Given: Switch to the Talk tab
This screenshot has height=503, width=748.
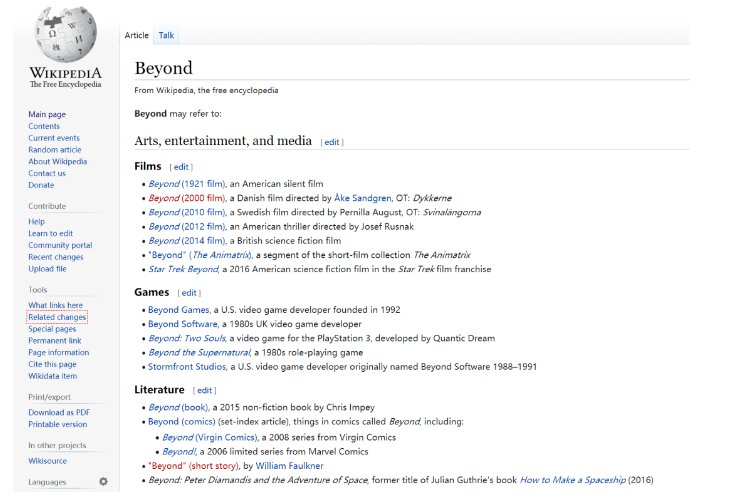Looking at the screenshot, I should coord(166,35).
